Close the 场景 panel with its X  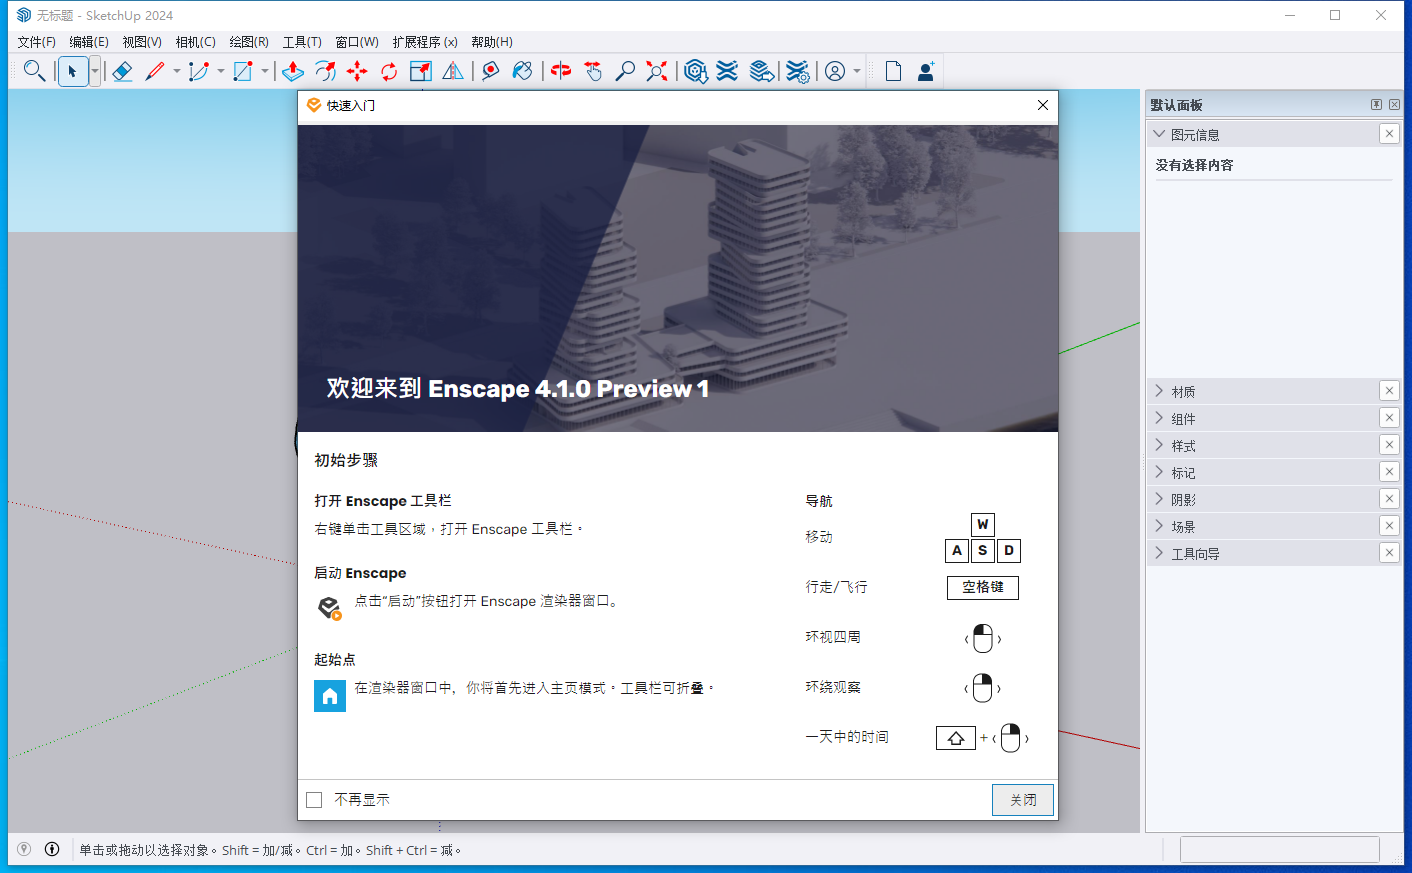[x=1389, y=525]
